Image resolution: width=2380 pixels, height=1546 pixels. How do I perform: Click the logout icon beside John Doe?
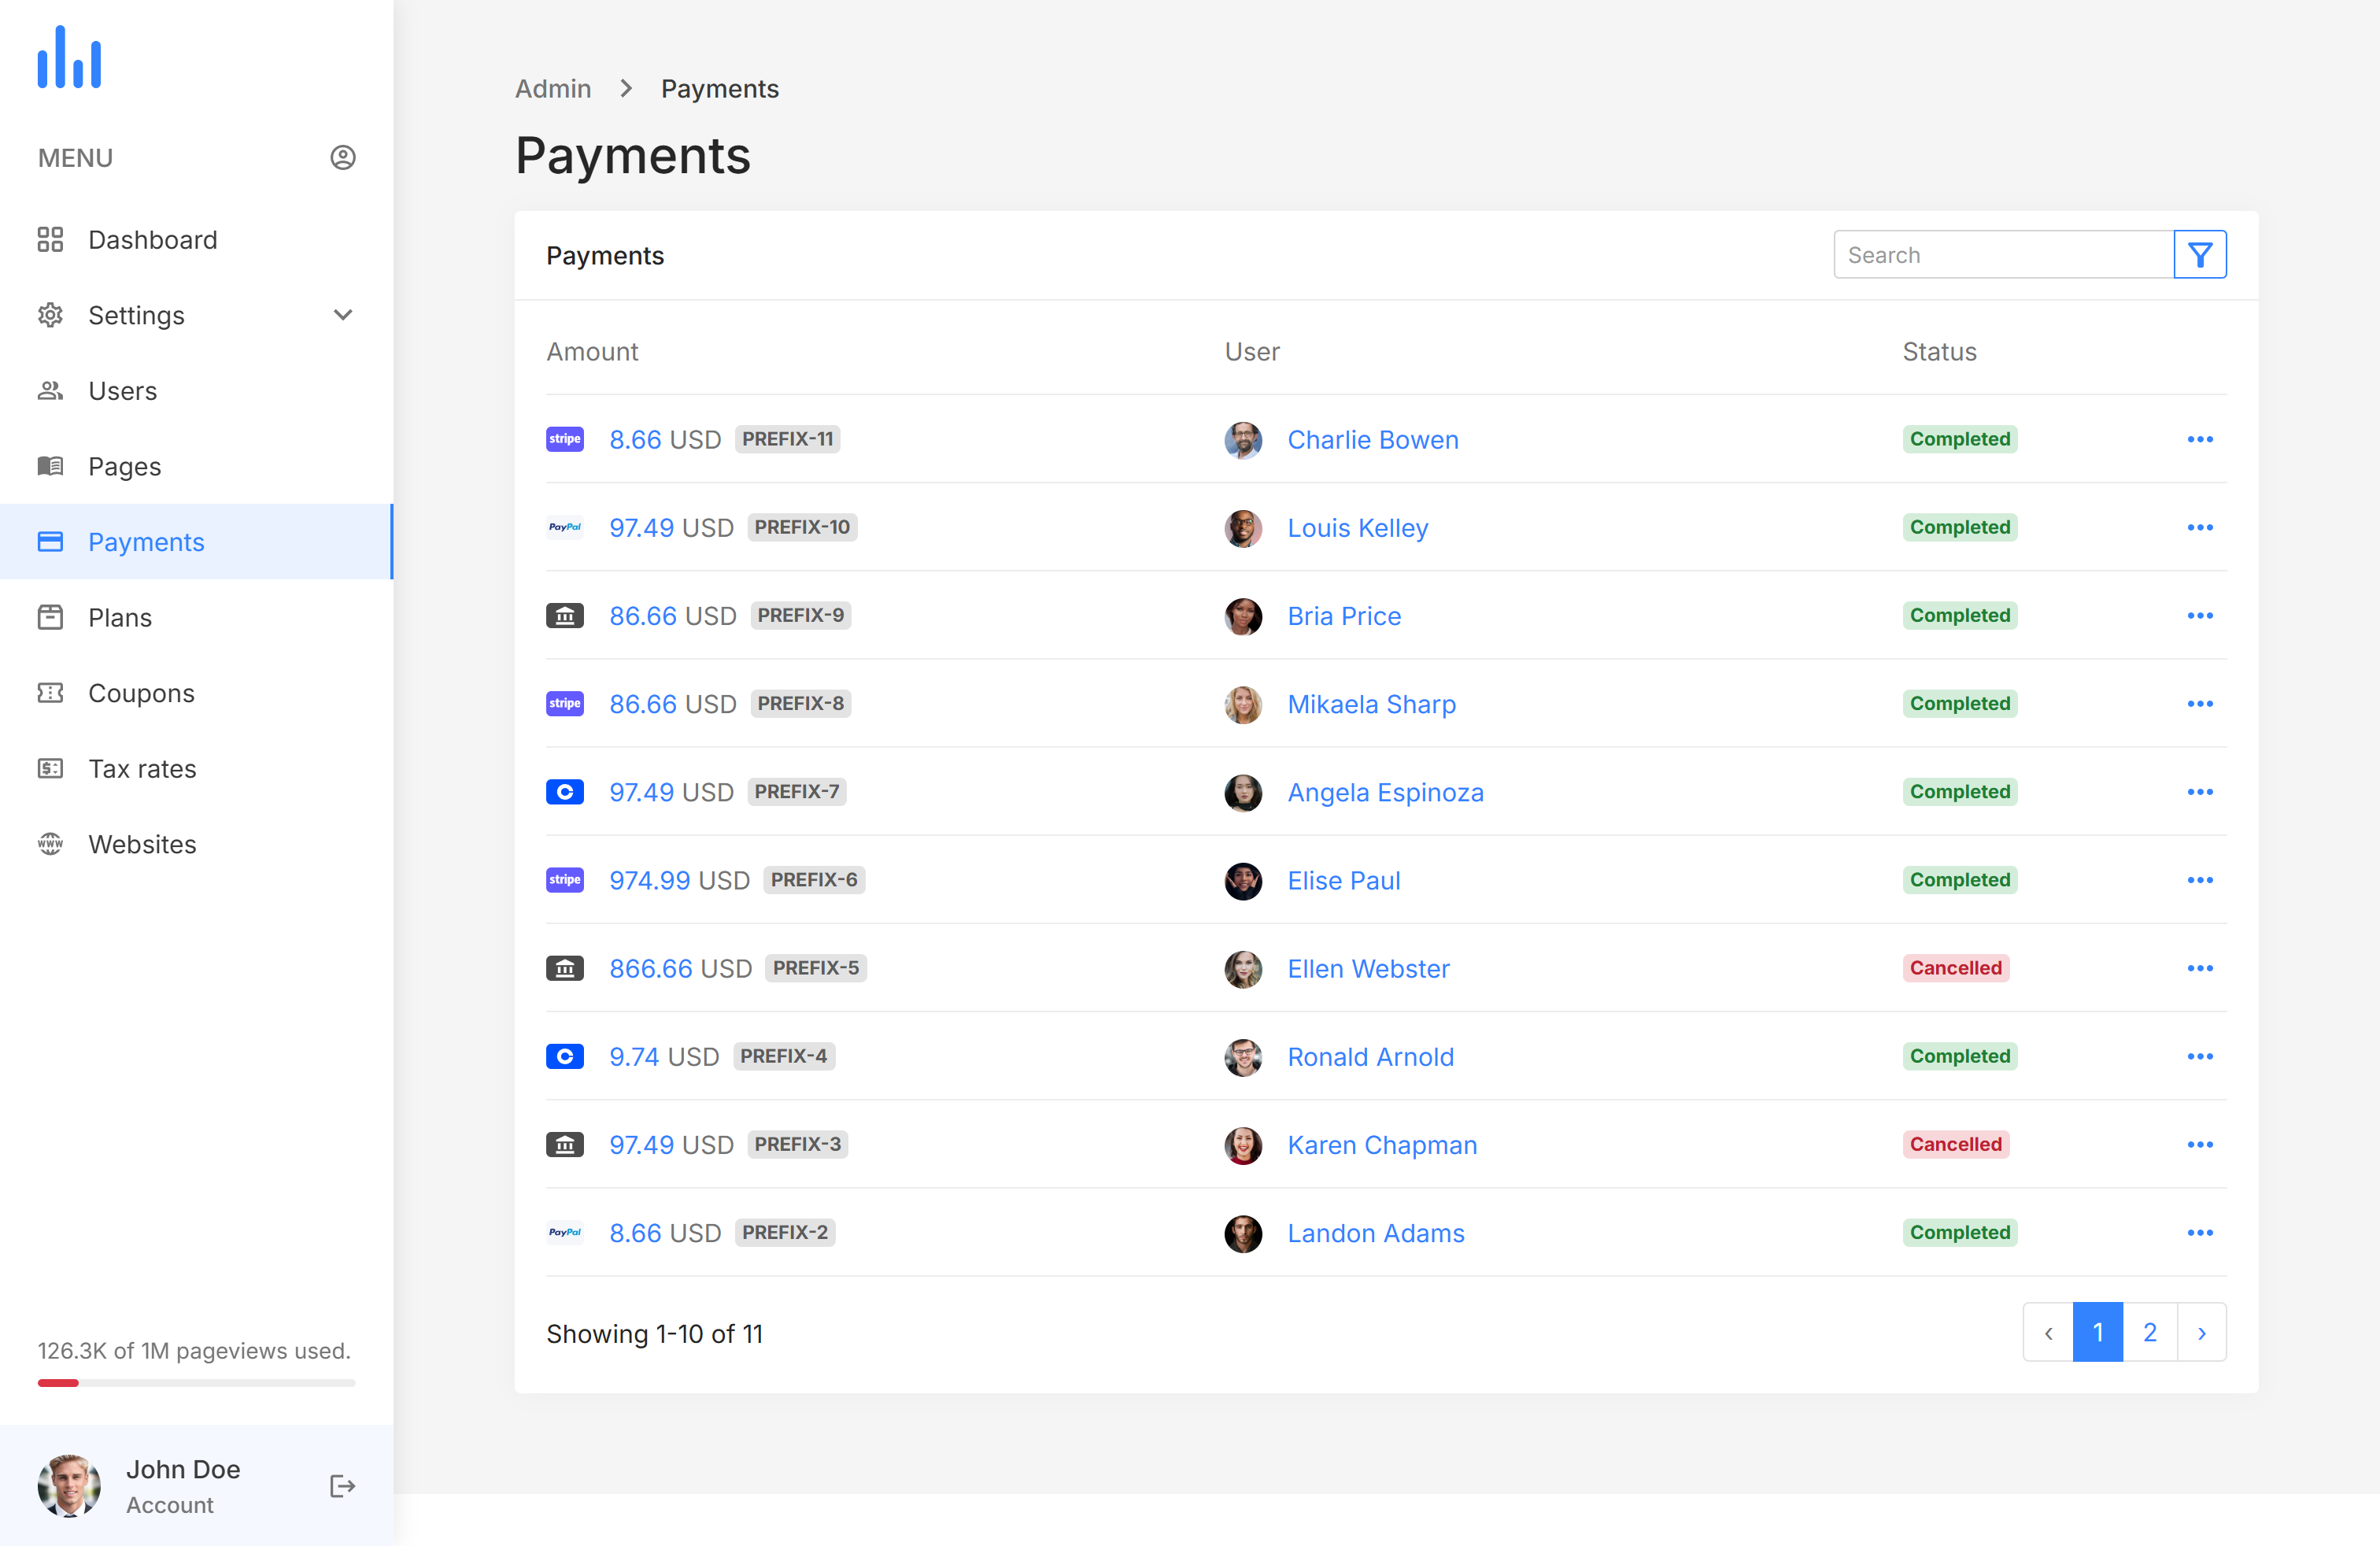342,1486
